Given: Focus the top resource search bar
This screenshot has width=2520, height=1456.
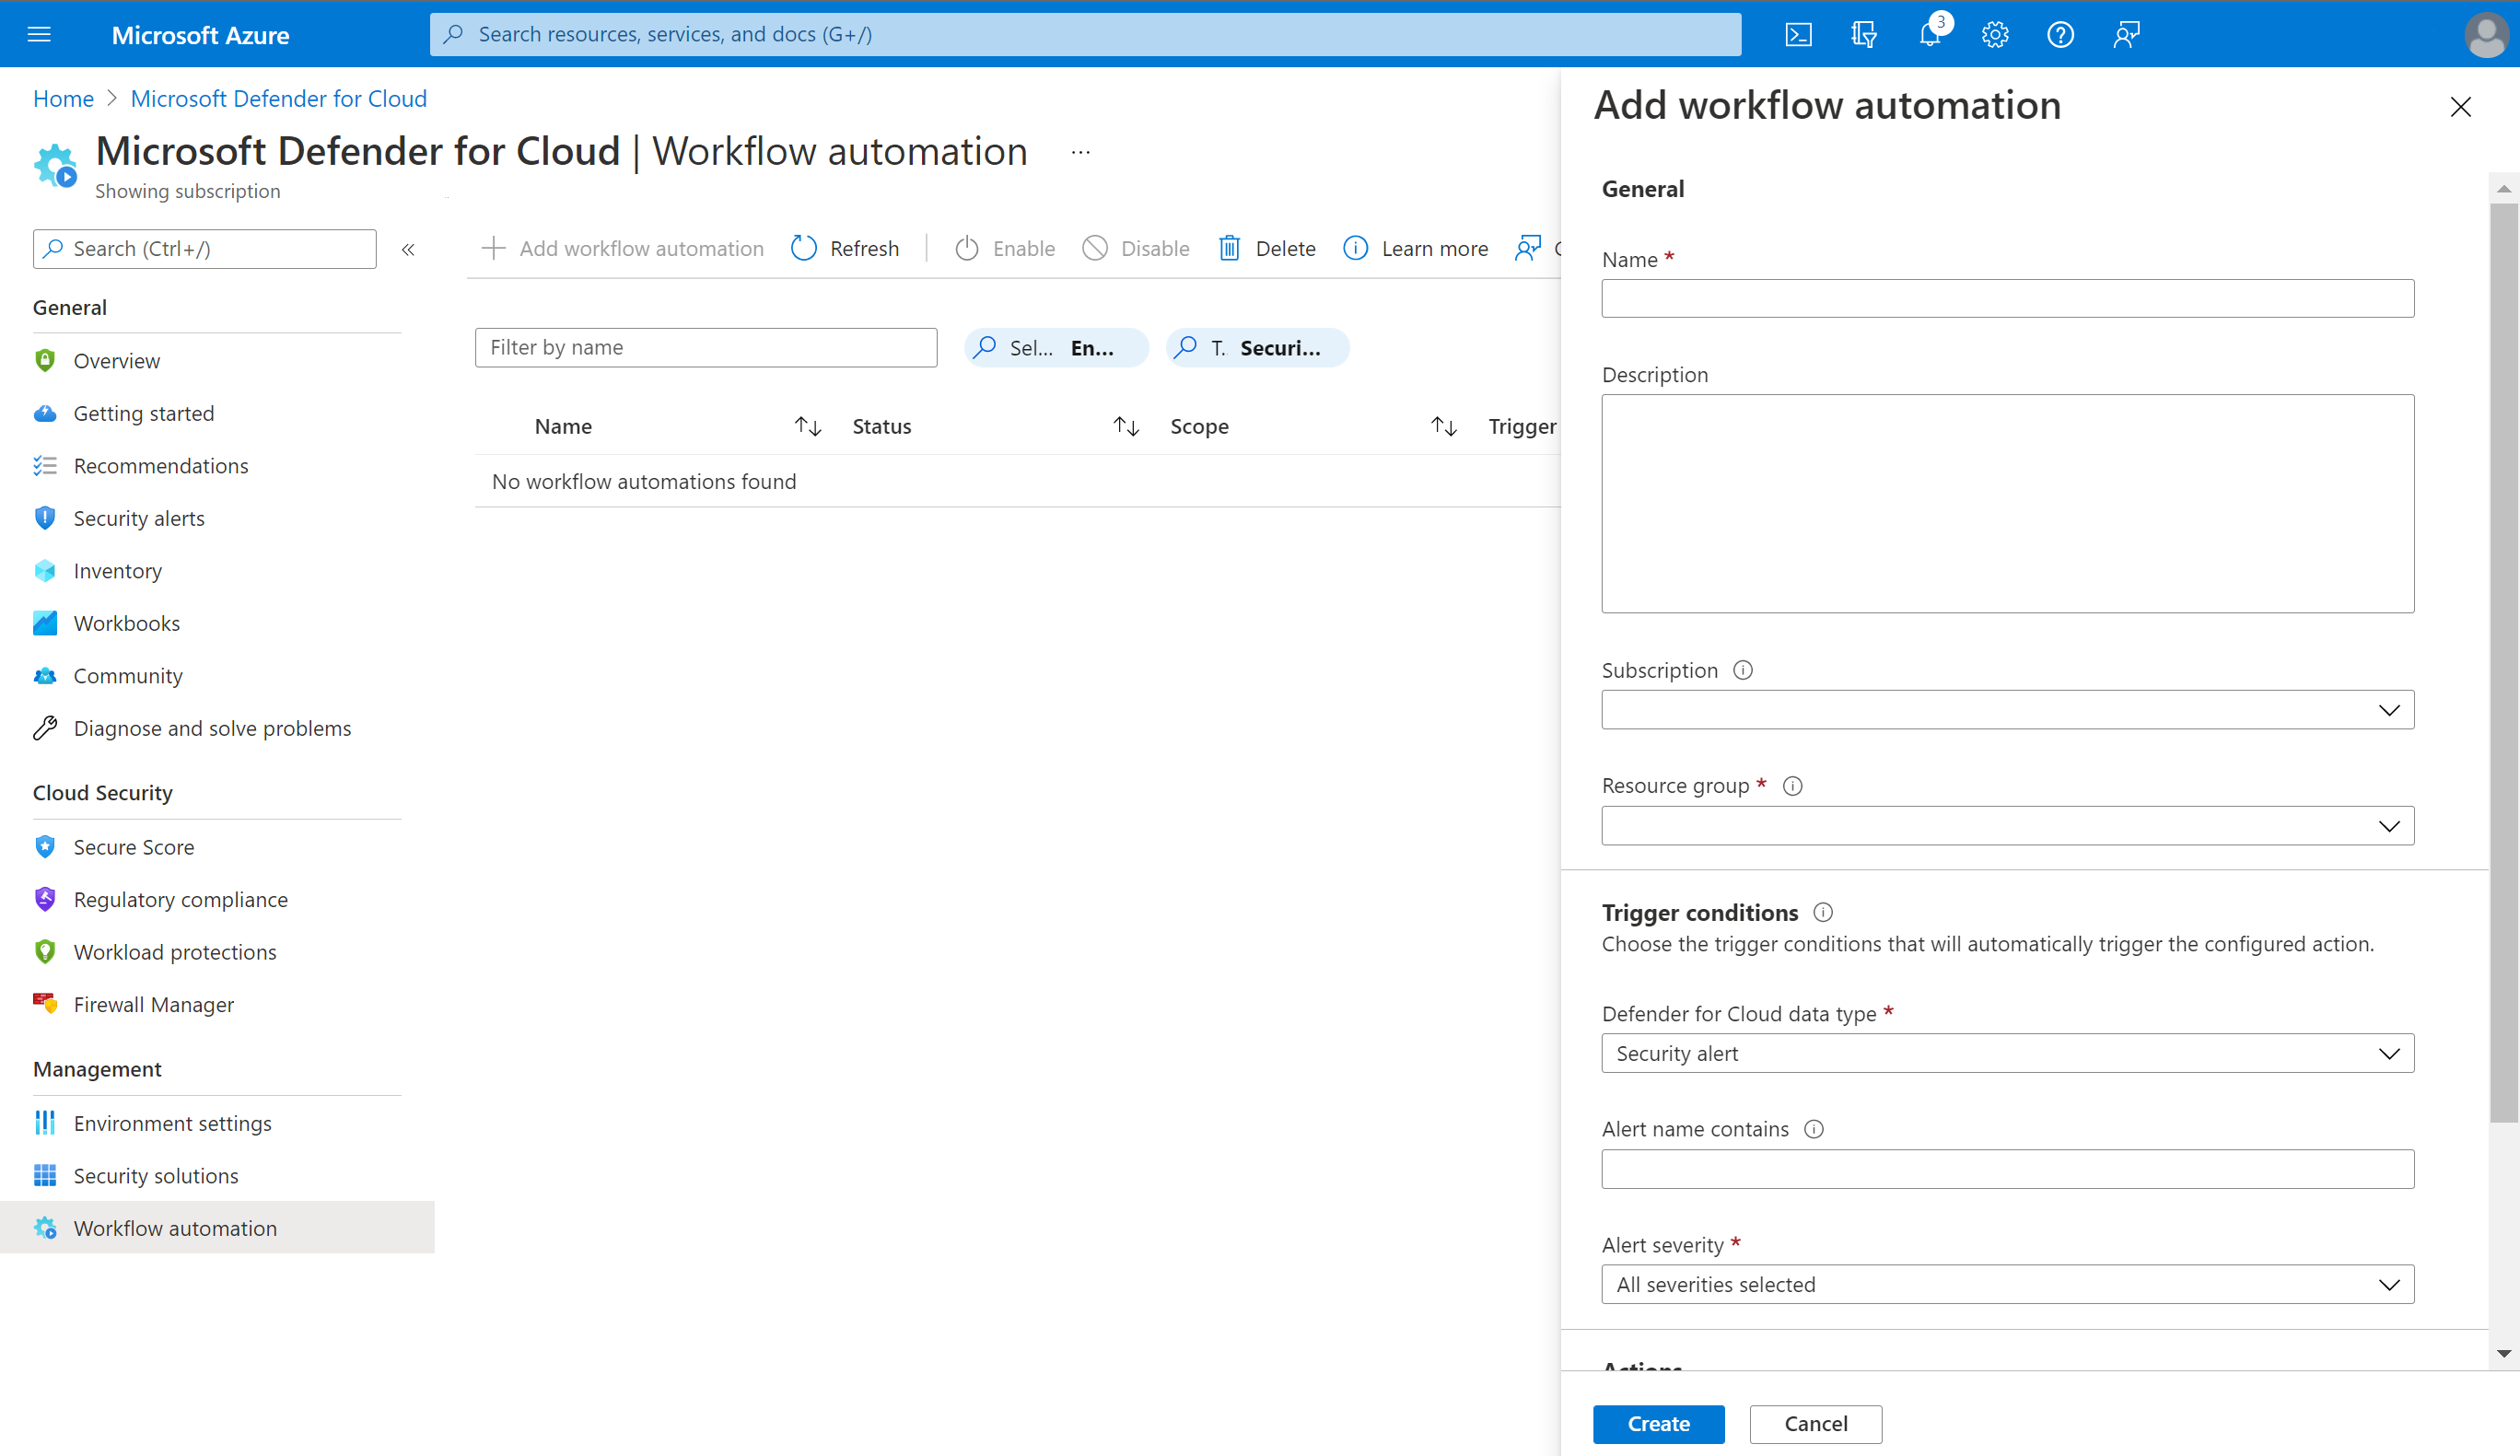Looking at the screenshot, I should point(1085,34).
